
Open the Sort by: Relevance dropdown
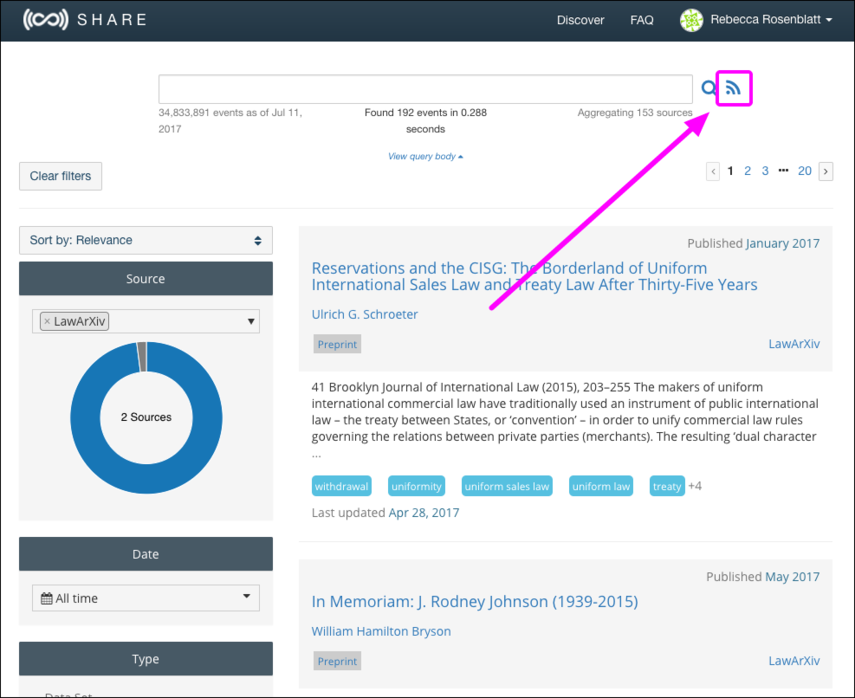146,240
